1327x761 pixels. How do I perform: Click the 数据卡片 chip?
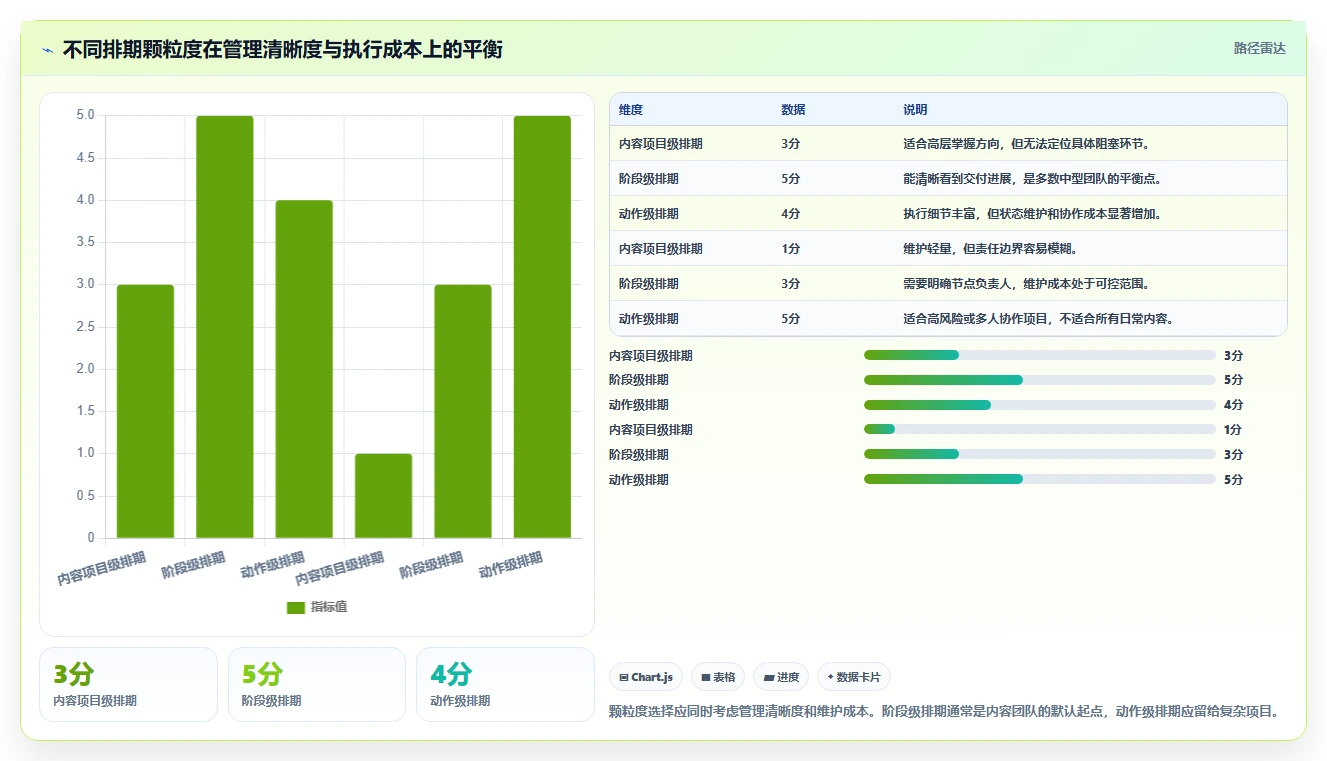853,677
